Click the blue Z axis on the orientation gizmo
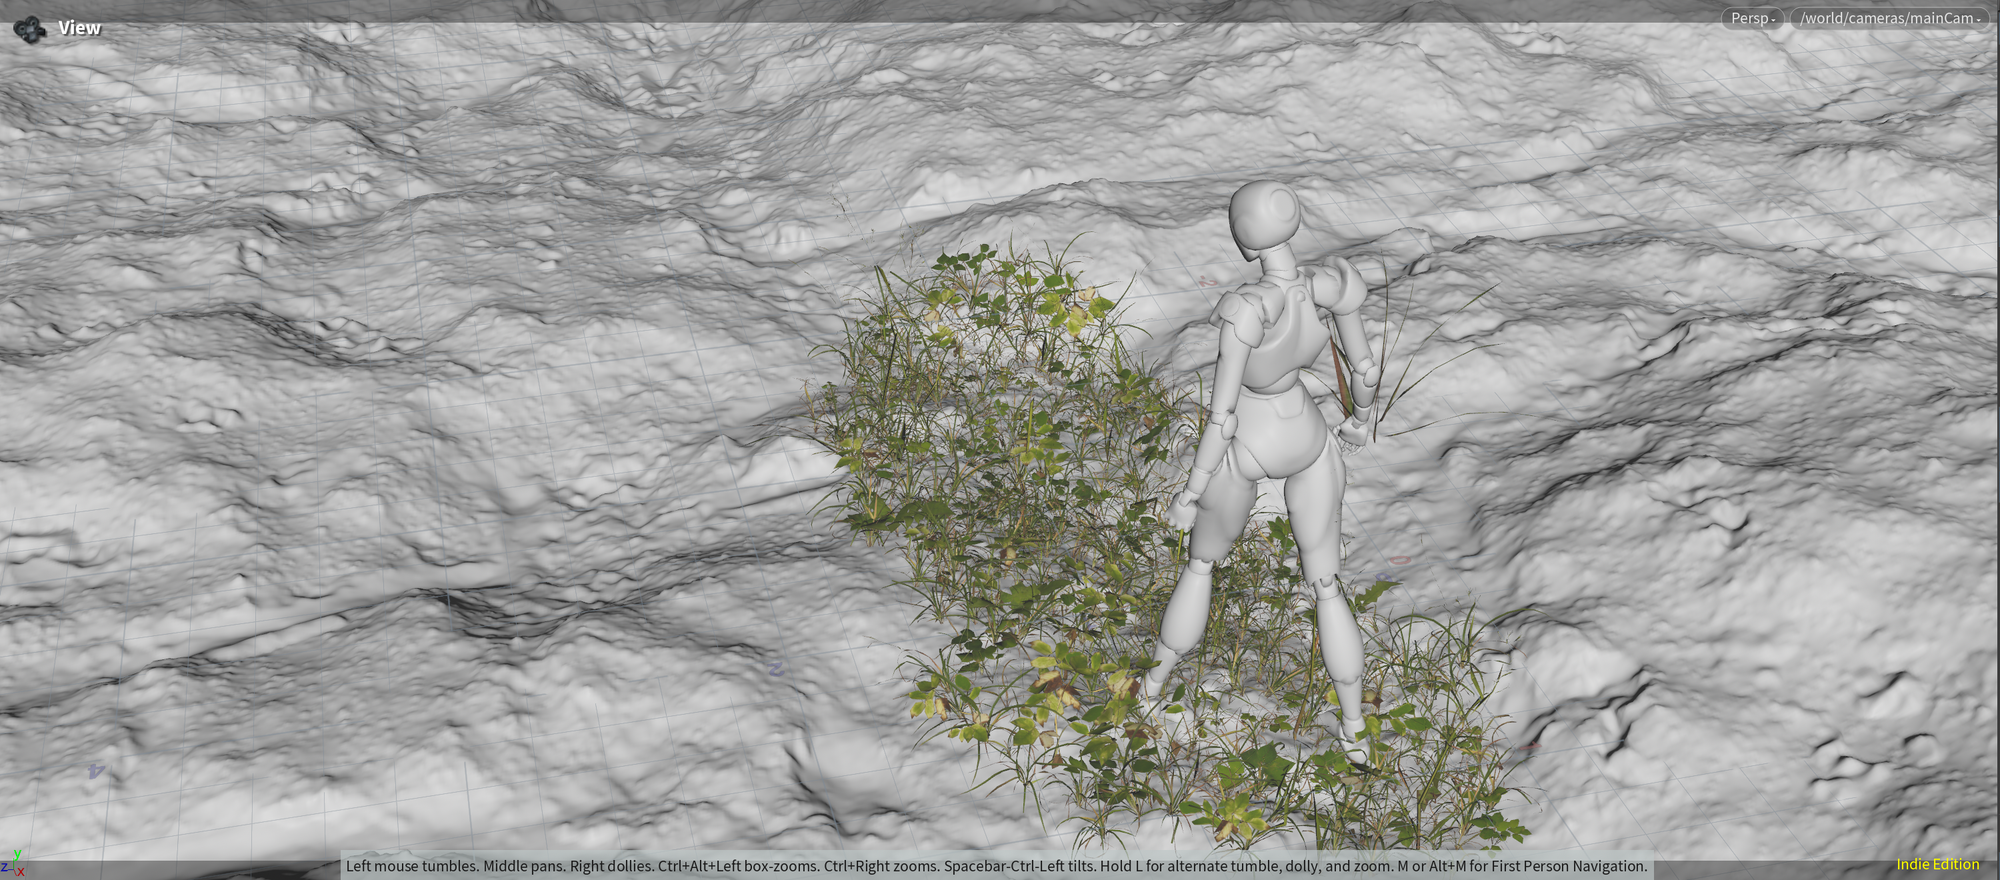Image resolution: width=2000 pixels, height=880 pixels. 5,868
